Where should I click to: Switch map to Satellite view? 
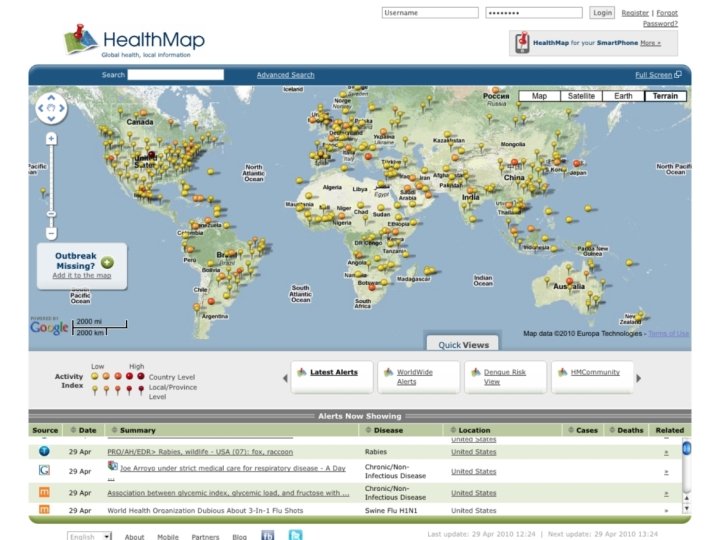tap(581, 96)
